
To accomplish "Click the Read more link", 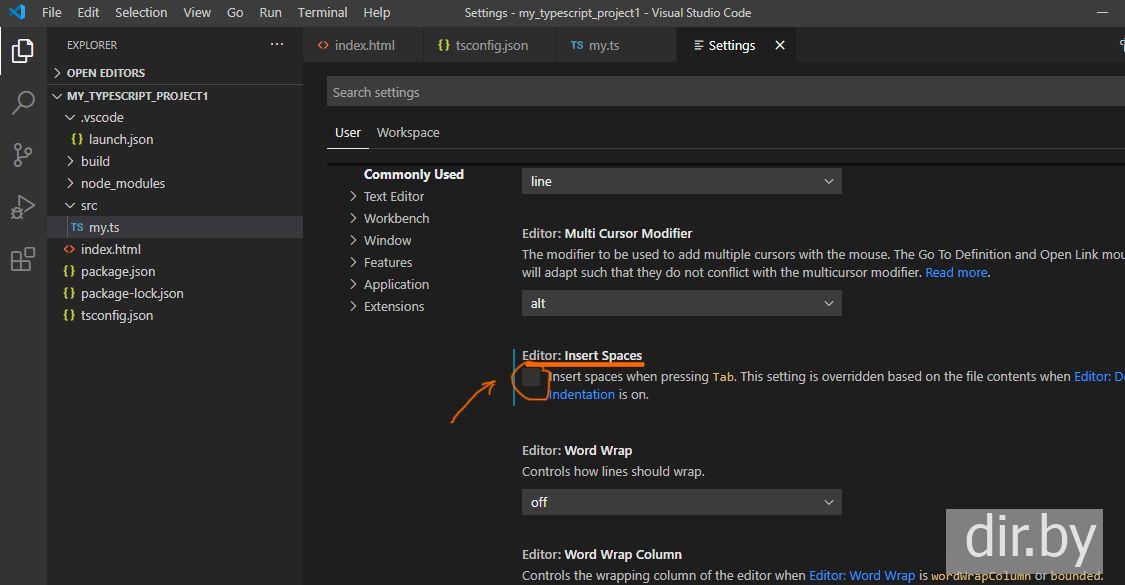I will click(x=956, y=272).
